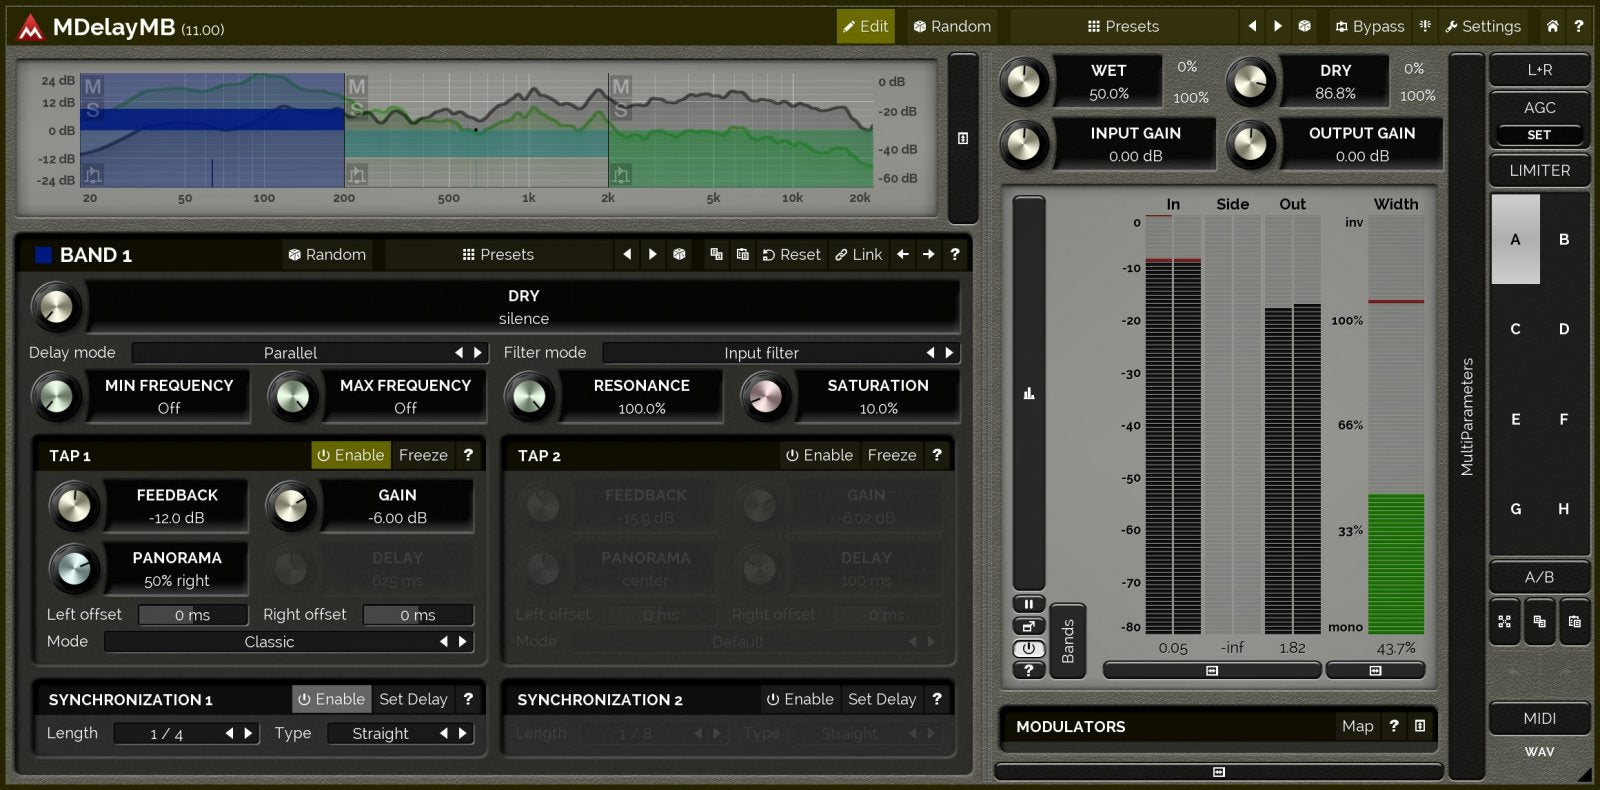Click Tap 1 Left offset 0 ms field
Screen dimensions: 1600x790
coord(193,615)
